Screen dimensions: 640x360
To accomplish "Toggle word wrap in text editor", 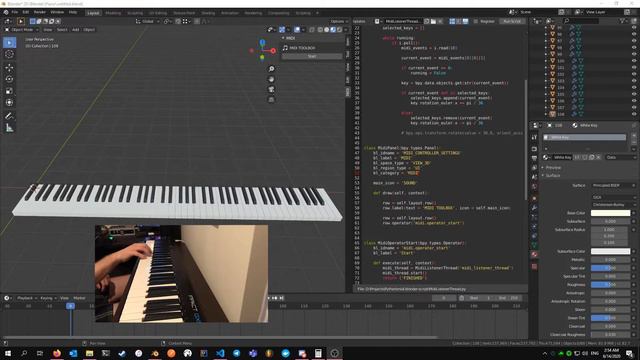I will click(x=459, y=21).
